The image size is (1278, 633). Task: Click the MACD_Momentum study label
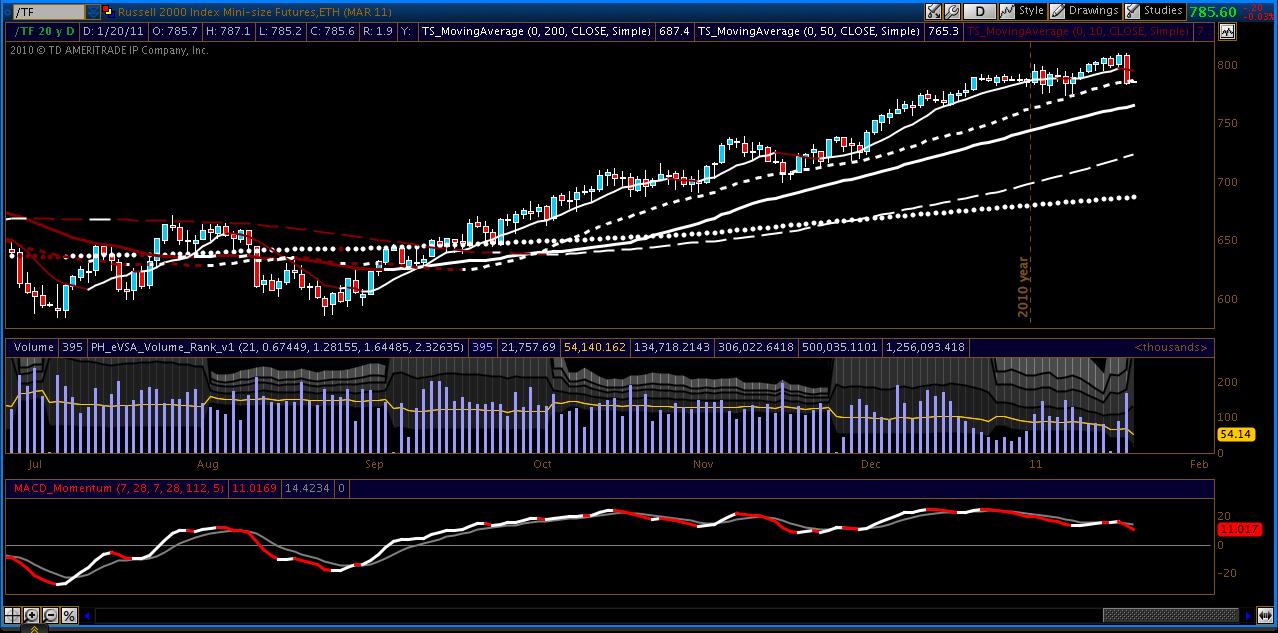pyautogui.click(x=118, y=489)
